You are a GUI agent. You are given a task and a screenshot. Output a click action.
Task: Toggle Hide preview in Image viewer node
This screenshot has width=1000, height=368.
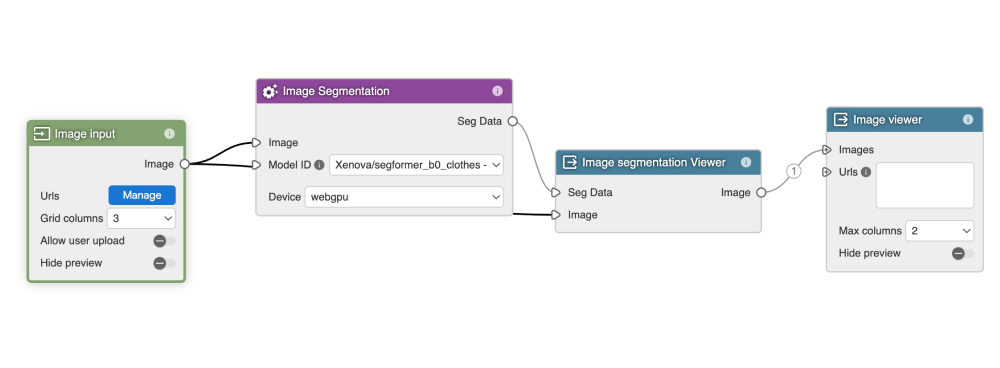(963, 253)
